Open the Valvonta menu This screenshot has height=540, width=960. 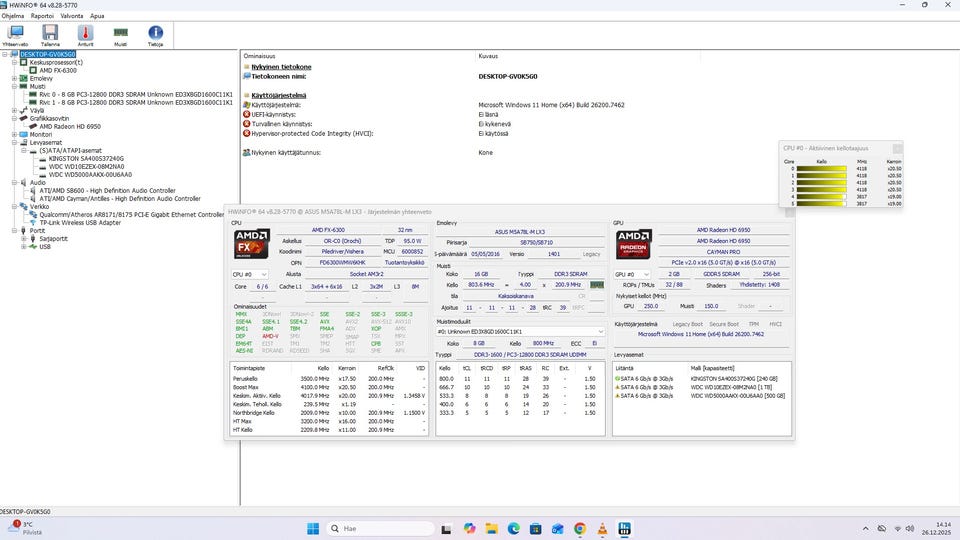click(72, 16)
